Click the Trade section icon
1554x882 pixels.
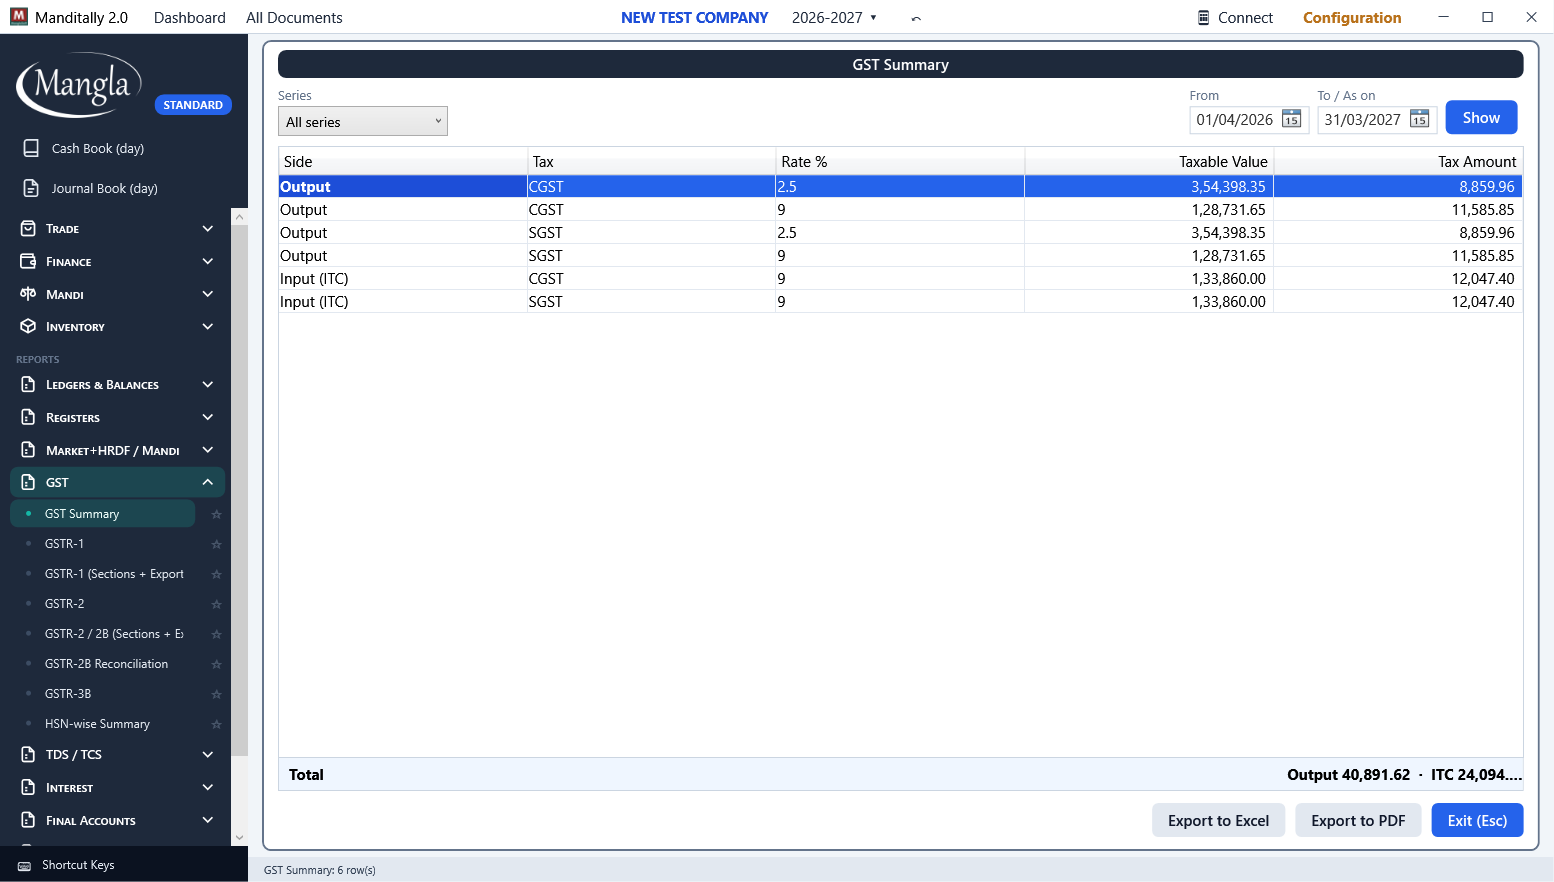tap(28, 229)
